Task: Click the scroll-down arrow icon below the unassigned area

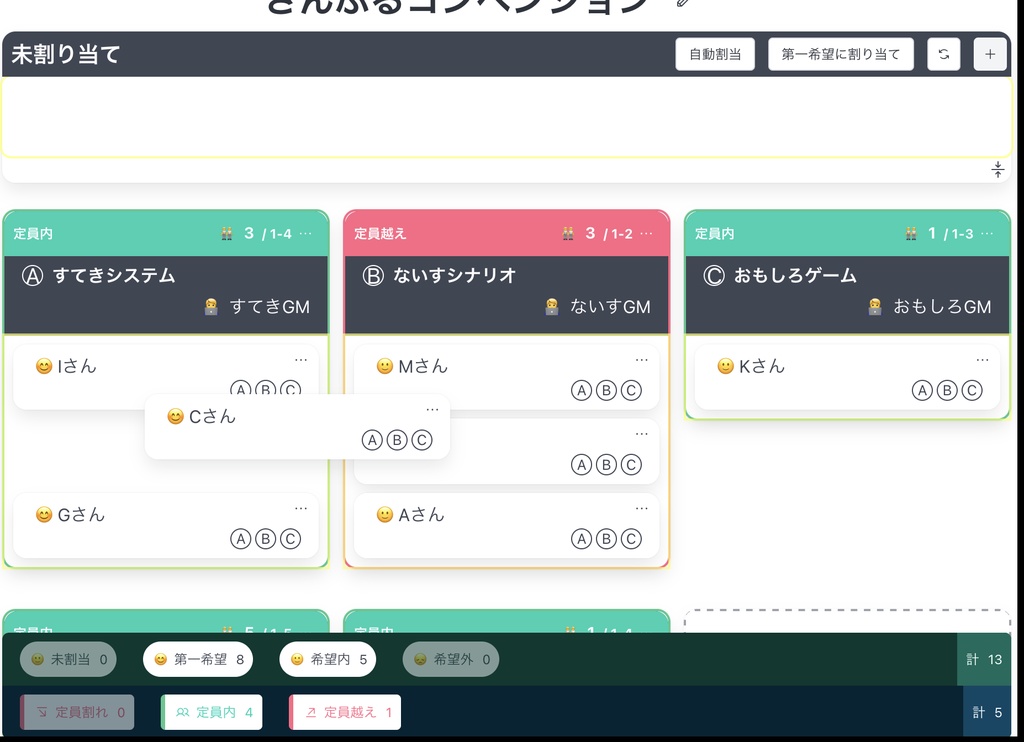Action: tap(997, 169)
